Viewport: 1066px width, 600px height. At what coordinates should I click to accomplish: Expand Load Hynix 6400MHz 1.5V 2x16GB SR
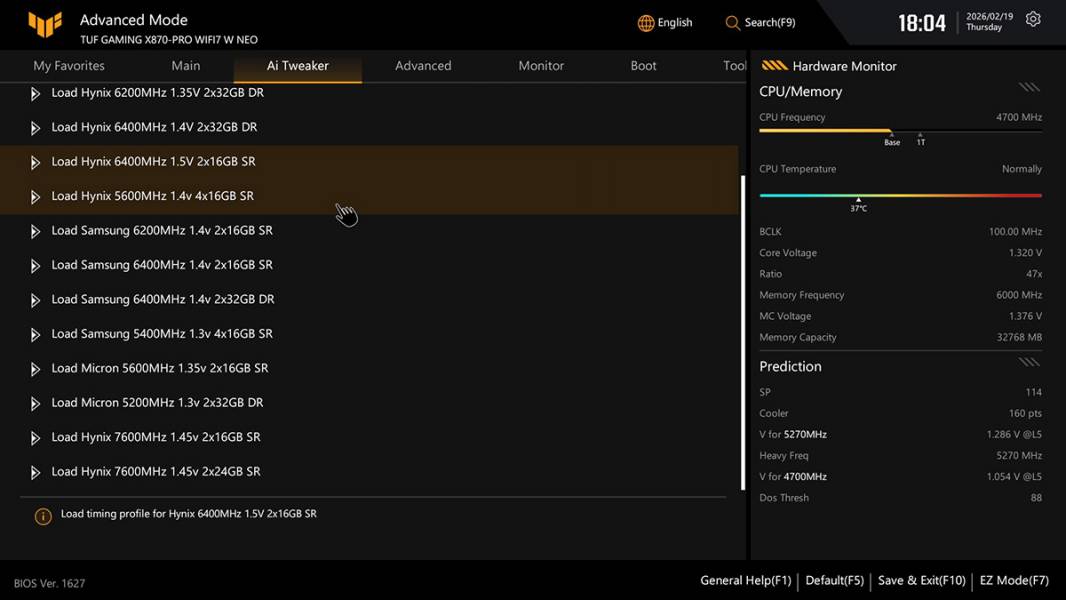35,162
